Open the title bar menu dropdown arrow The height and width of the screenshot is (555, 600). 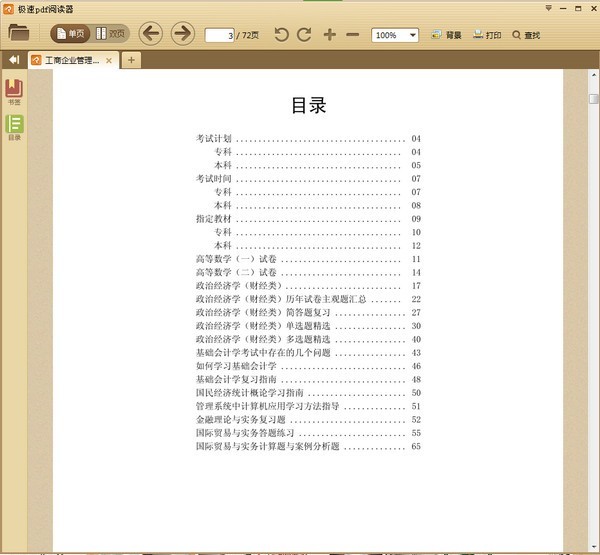[548, 8]
